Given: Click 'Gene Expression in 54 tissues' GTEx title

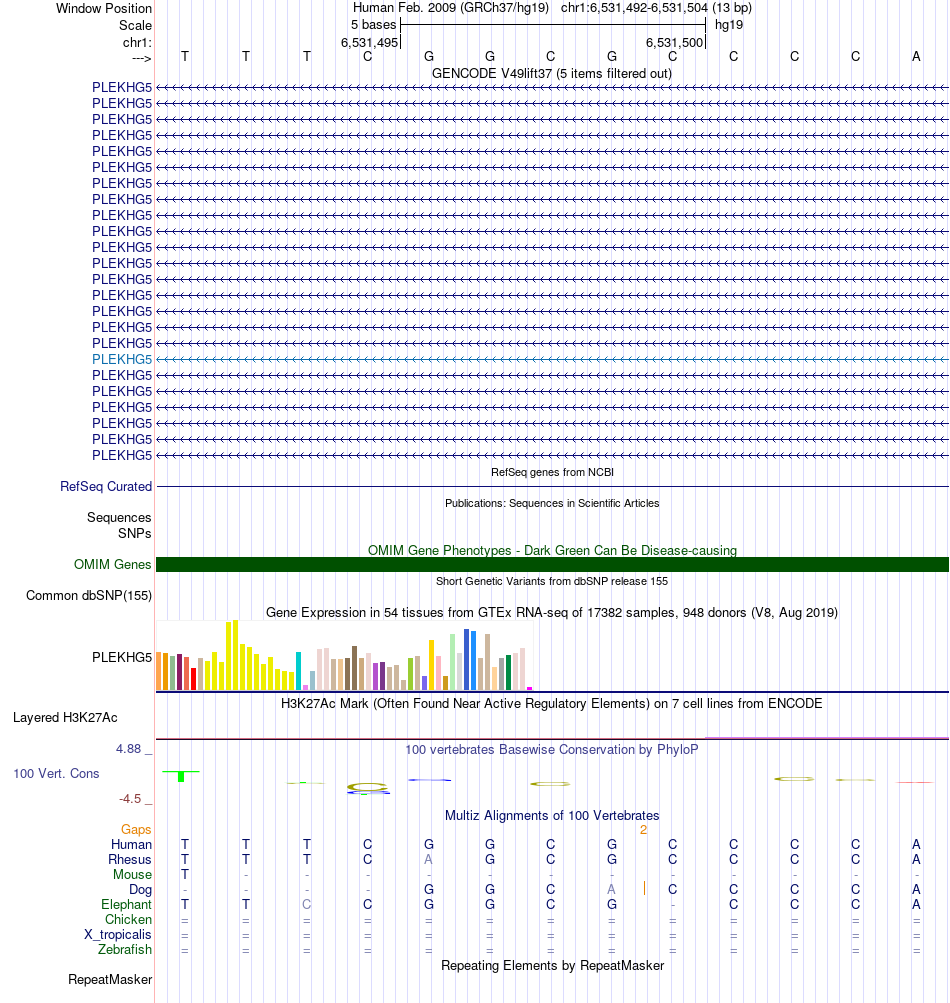Looking at the screenshot, I should (551, 612).
